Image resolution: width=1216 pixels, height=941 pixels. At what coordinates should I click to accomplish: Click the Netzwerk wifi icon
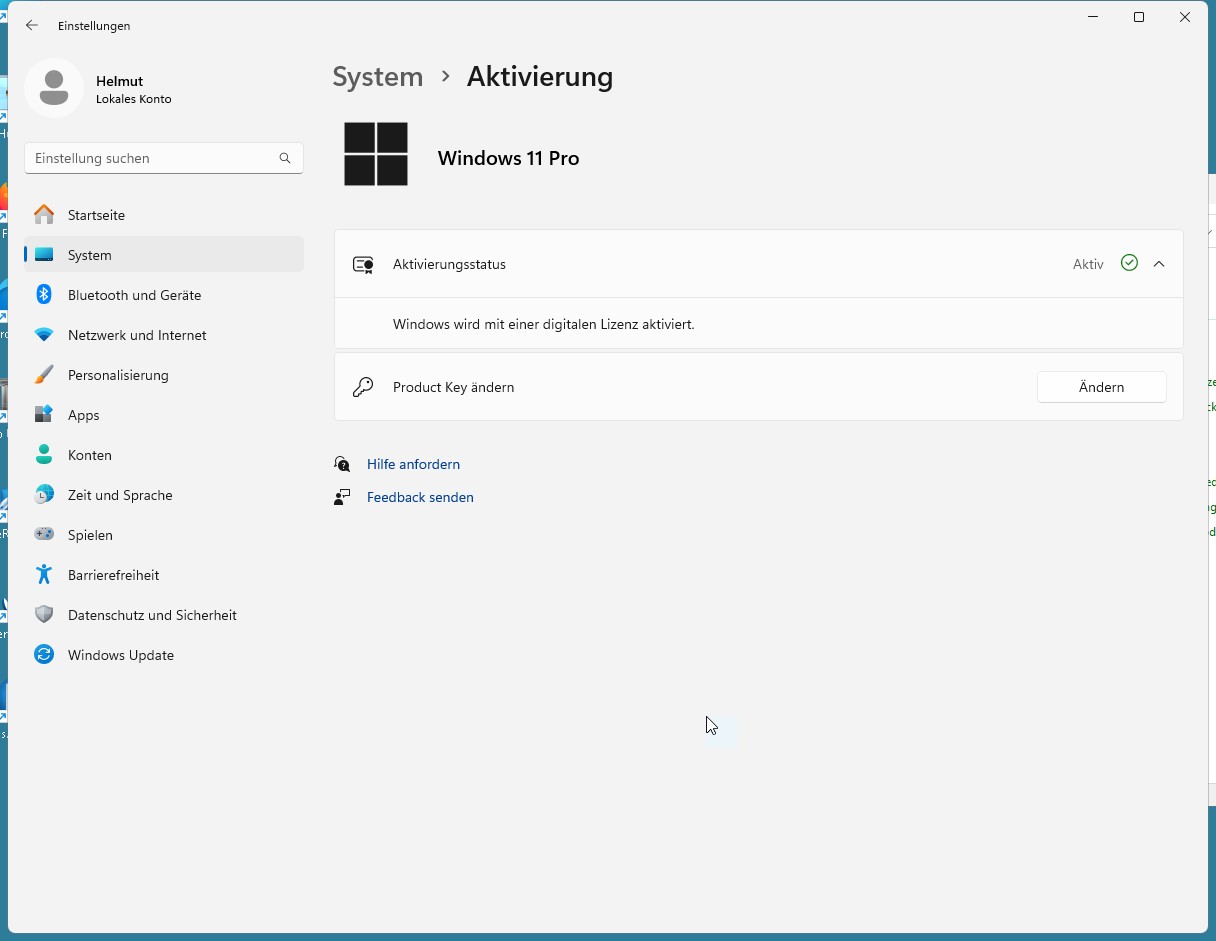pos(44,335)
